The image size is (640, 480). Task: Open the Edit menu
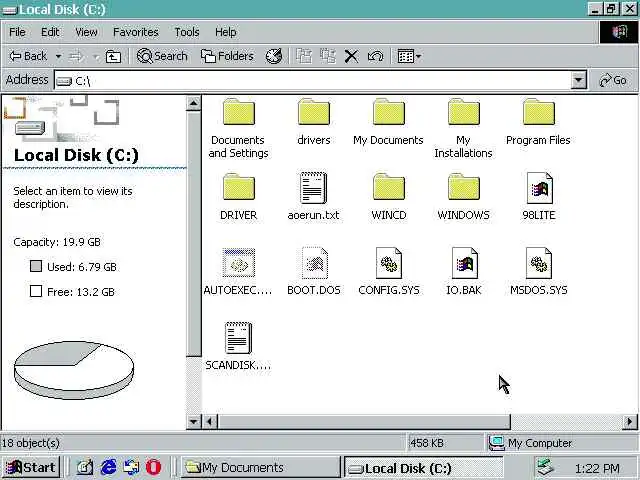click(x=50, y=32)
